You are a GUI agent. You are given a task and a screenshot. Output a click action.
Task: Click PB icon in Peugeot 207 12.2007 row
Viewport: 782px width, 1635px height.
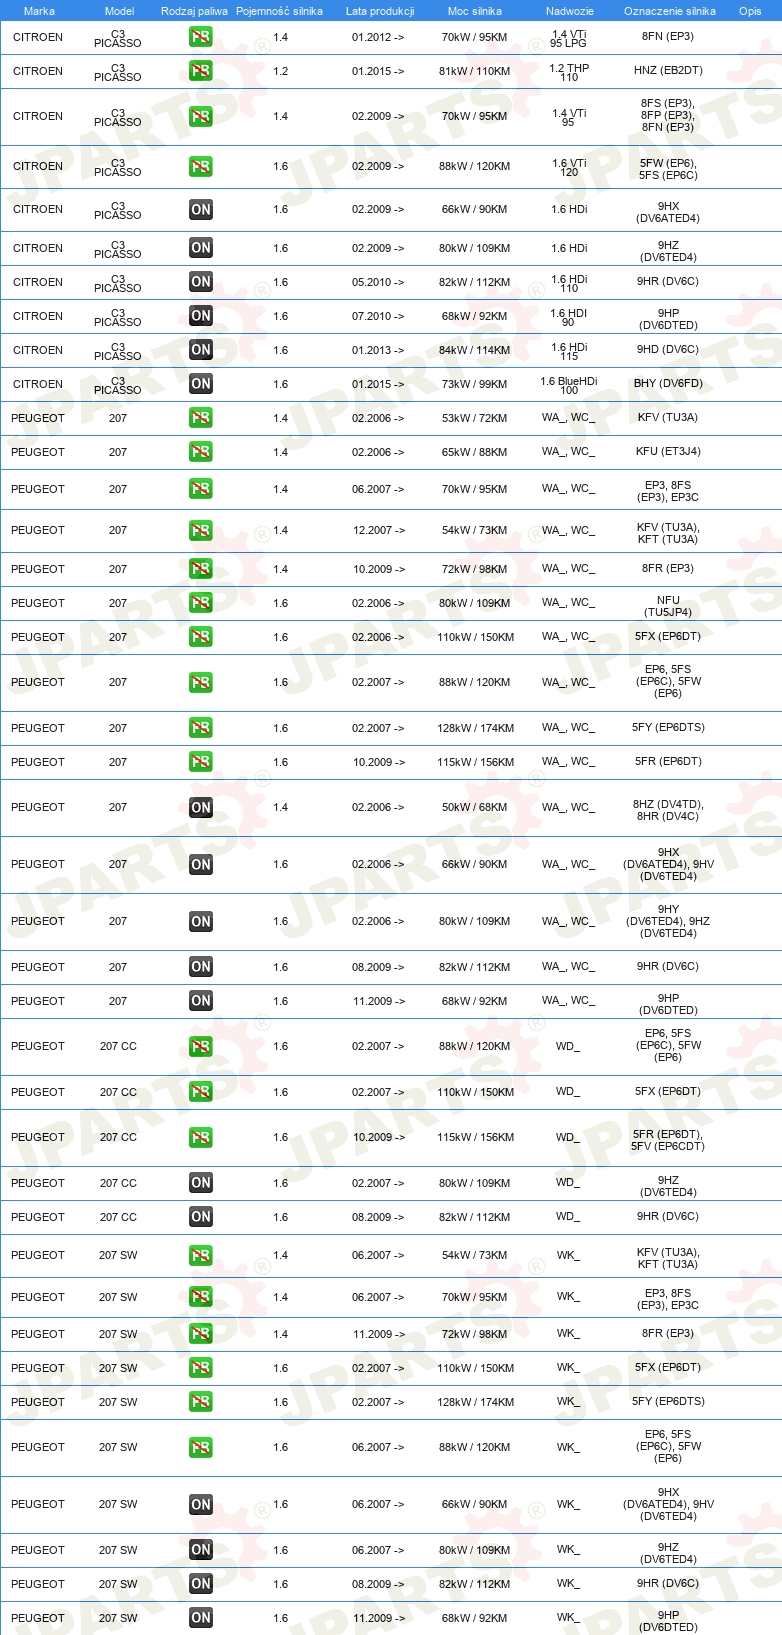click(201, 530)
